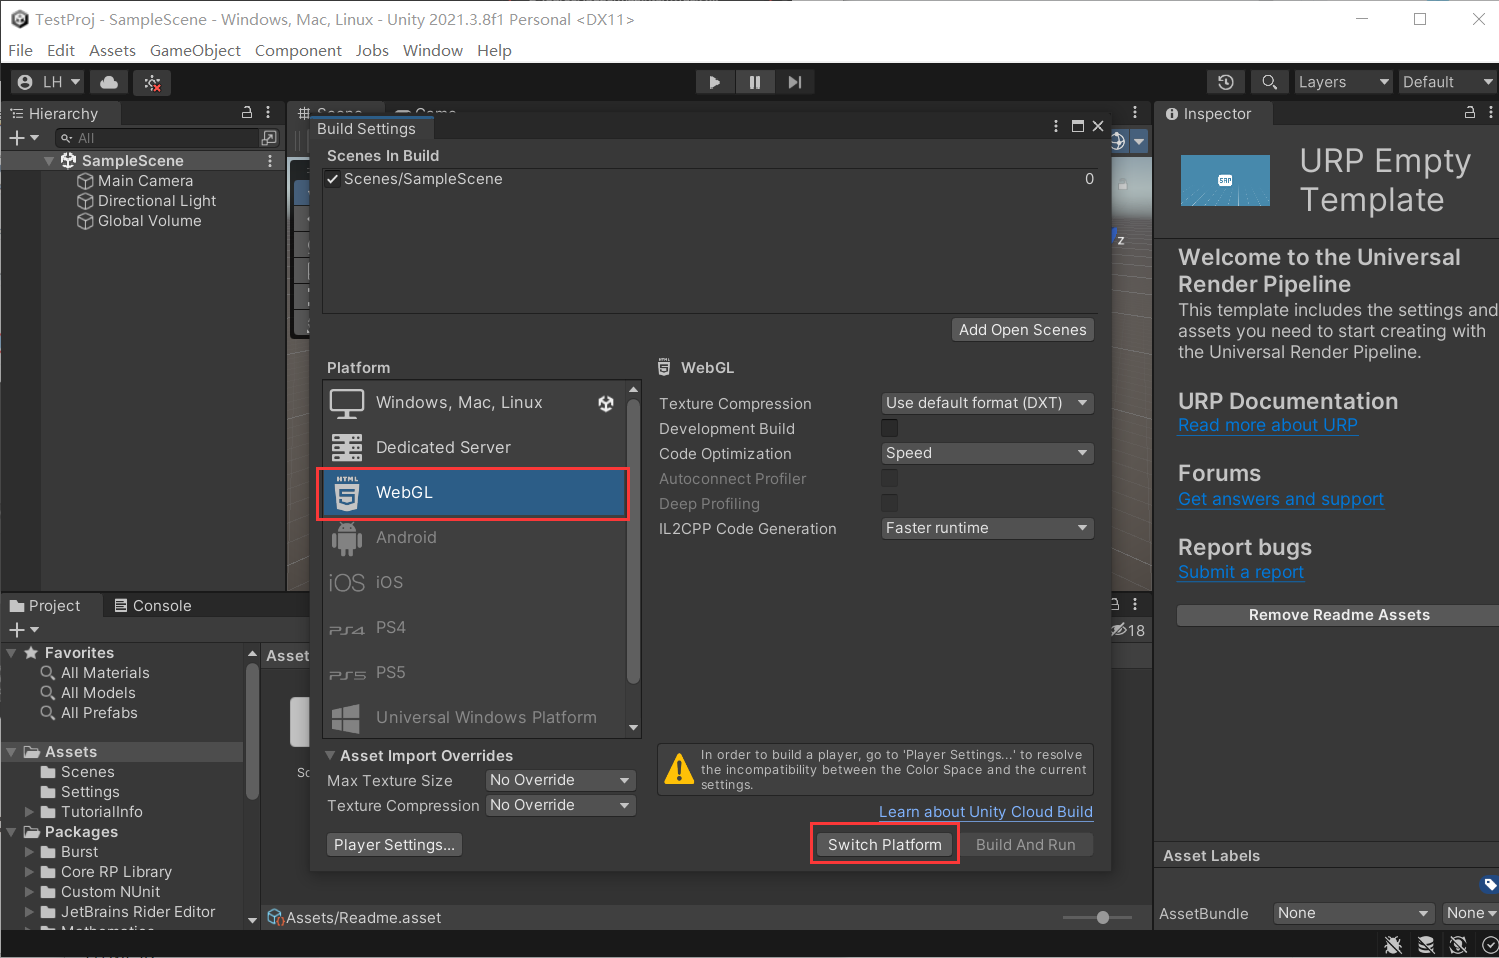Open the Component menu
The height and width of the screenshot is (958, 1499).
point(298,50)
